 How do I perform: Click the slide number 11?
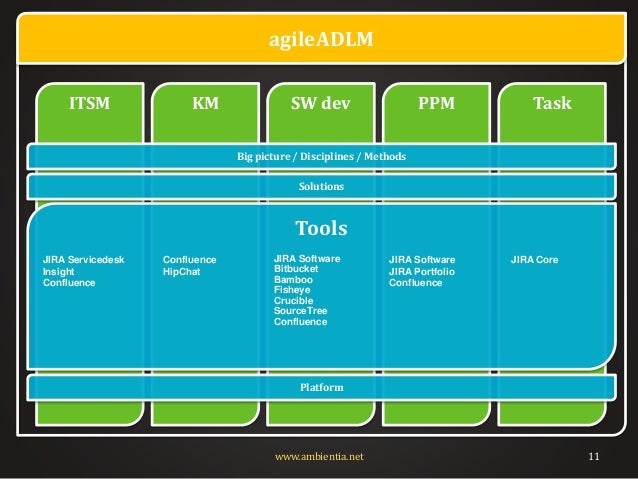[x=594, y=457]
